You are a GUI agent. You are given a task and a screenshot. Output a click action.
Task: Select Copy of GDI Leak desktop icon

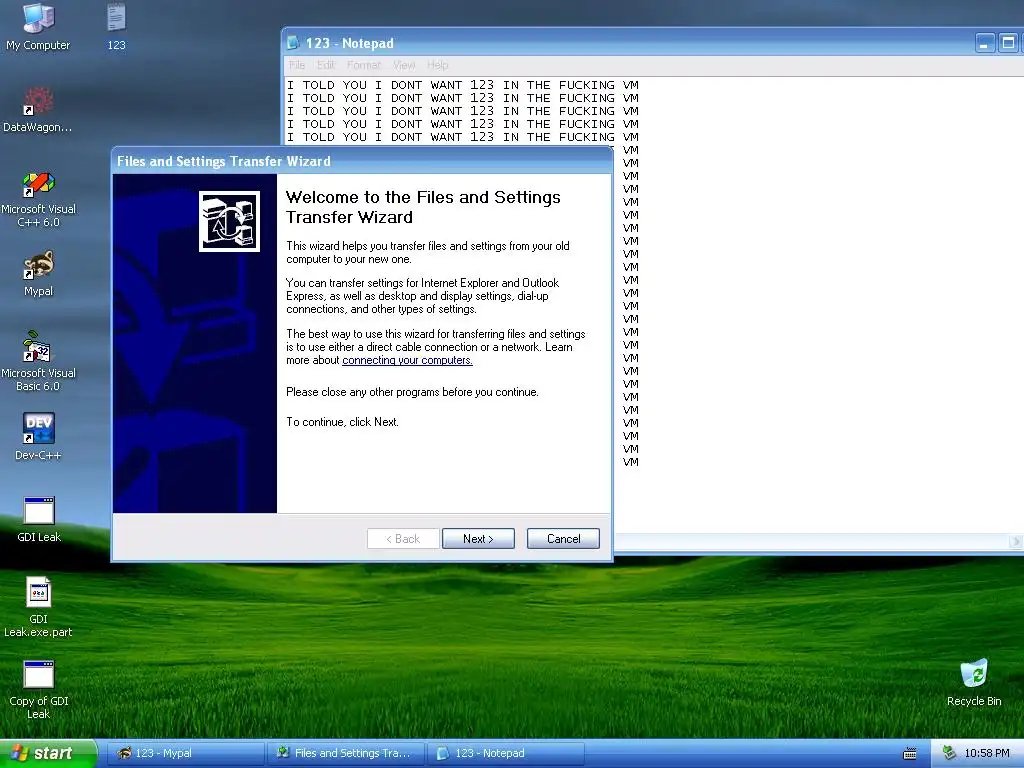pyautogui.click(x=38, y=690)
